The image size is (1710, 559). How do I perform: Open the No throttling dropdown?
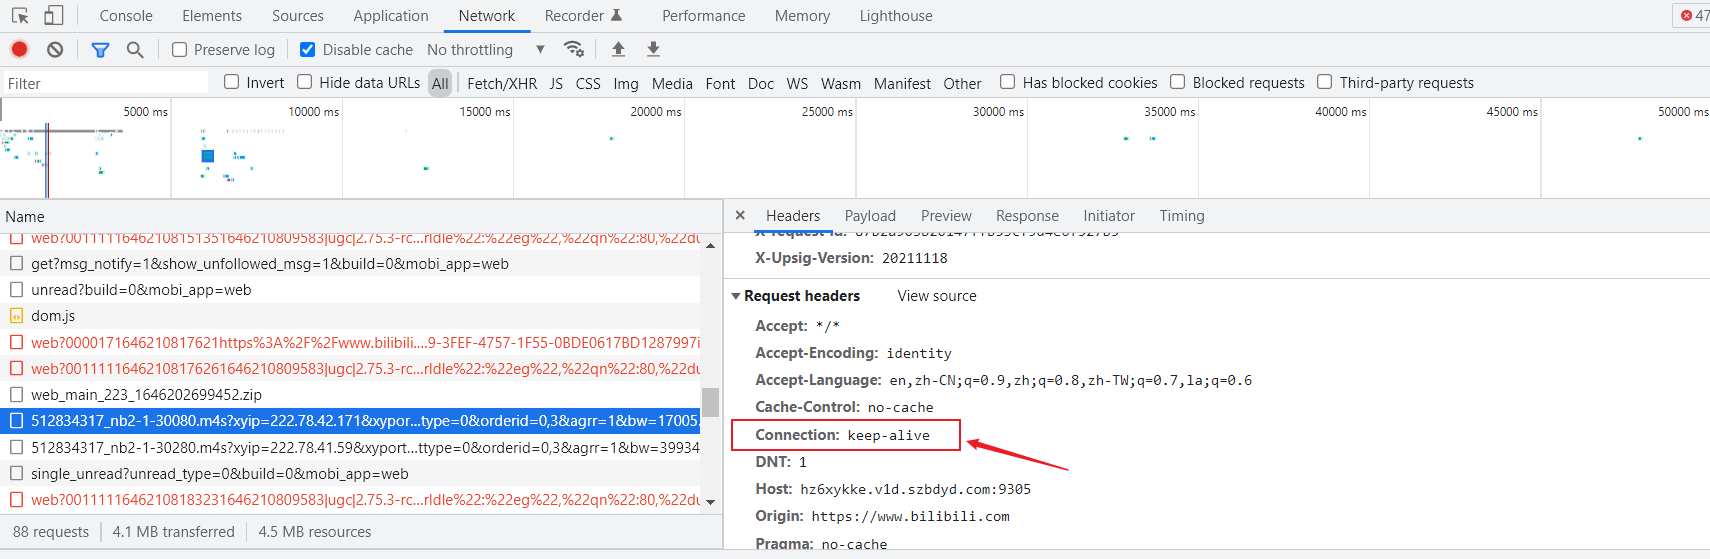click(x=486, y=49)
